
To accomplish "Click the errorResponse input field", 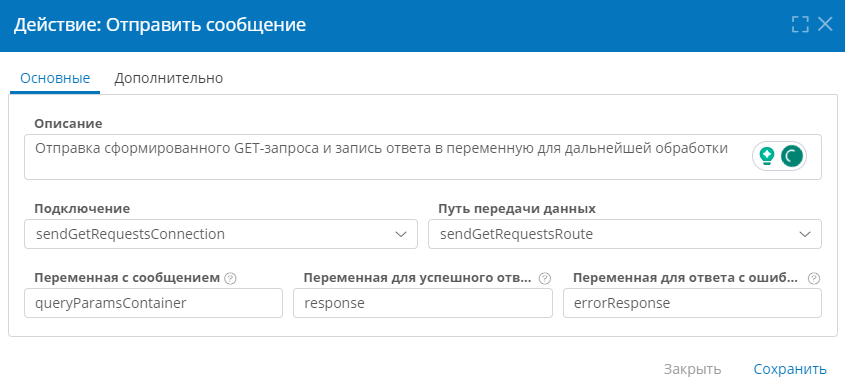I will click(692, 303).
